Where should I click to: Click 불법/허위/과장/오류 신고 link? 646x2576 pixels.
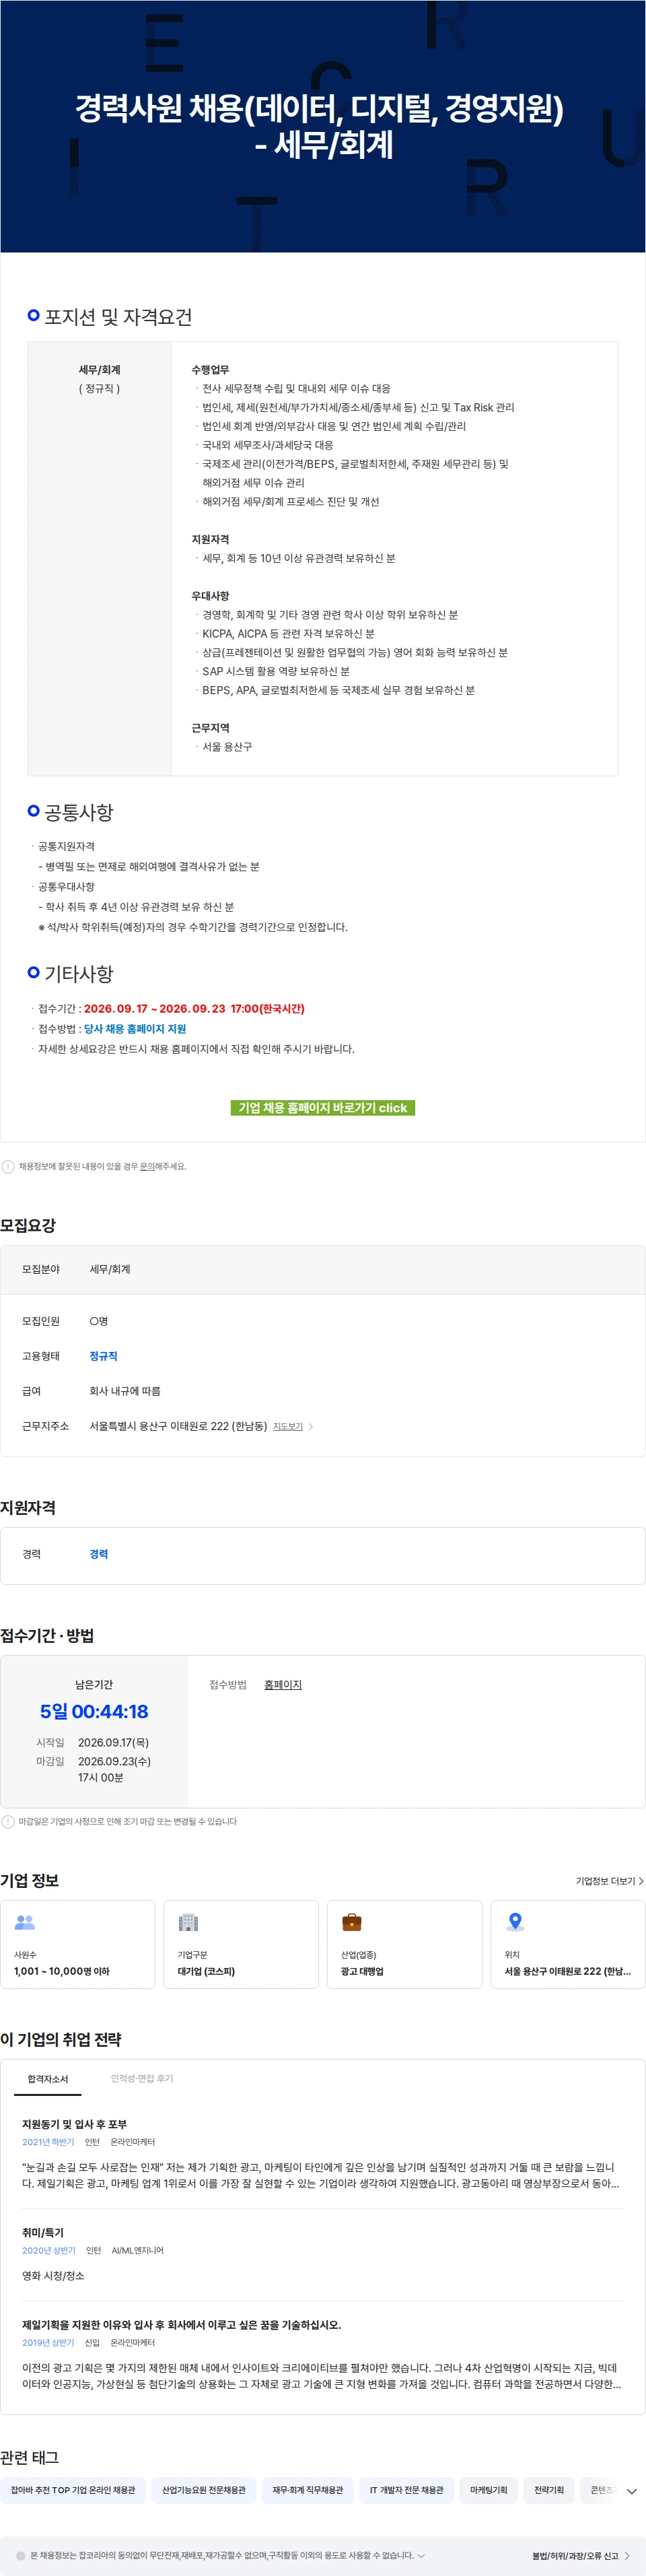580,2555
